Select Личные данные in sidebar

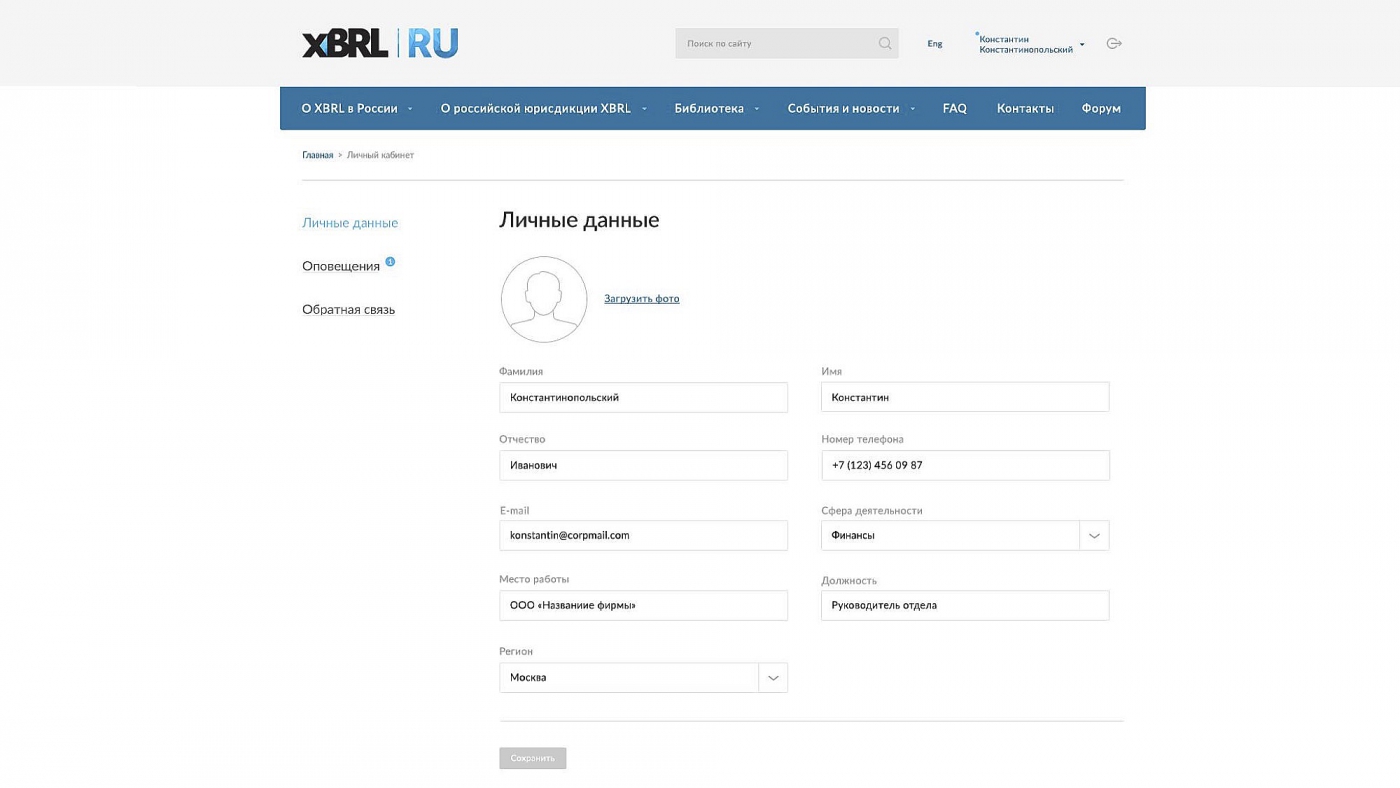pos(350,223)
